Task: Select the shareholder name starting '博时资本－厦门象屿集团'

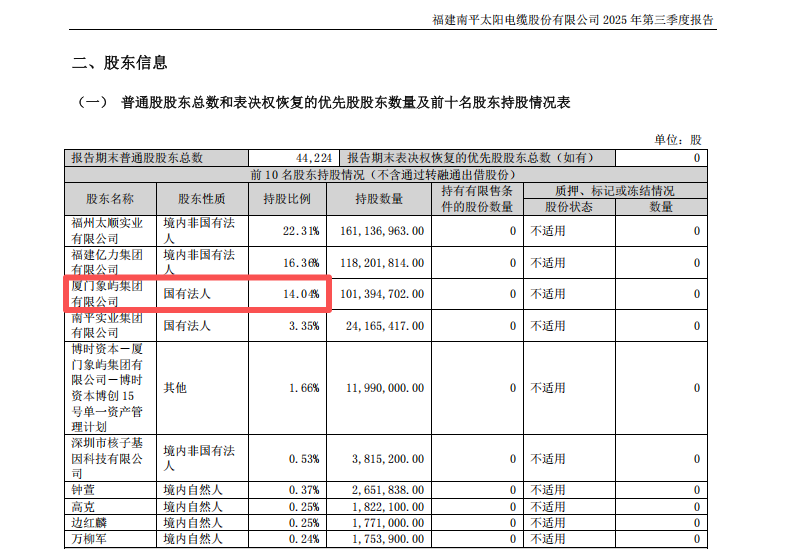Action: tap(107, 388)
